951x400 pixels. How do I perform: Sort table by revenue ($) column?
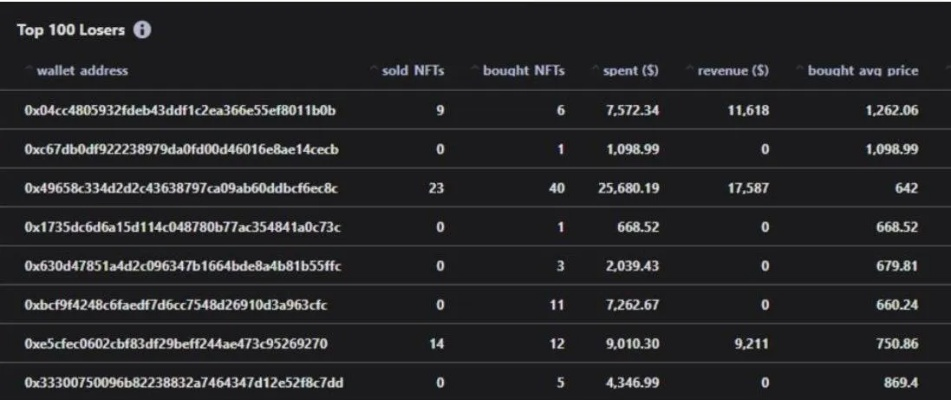pos(733,71)
